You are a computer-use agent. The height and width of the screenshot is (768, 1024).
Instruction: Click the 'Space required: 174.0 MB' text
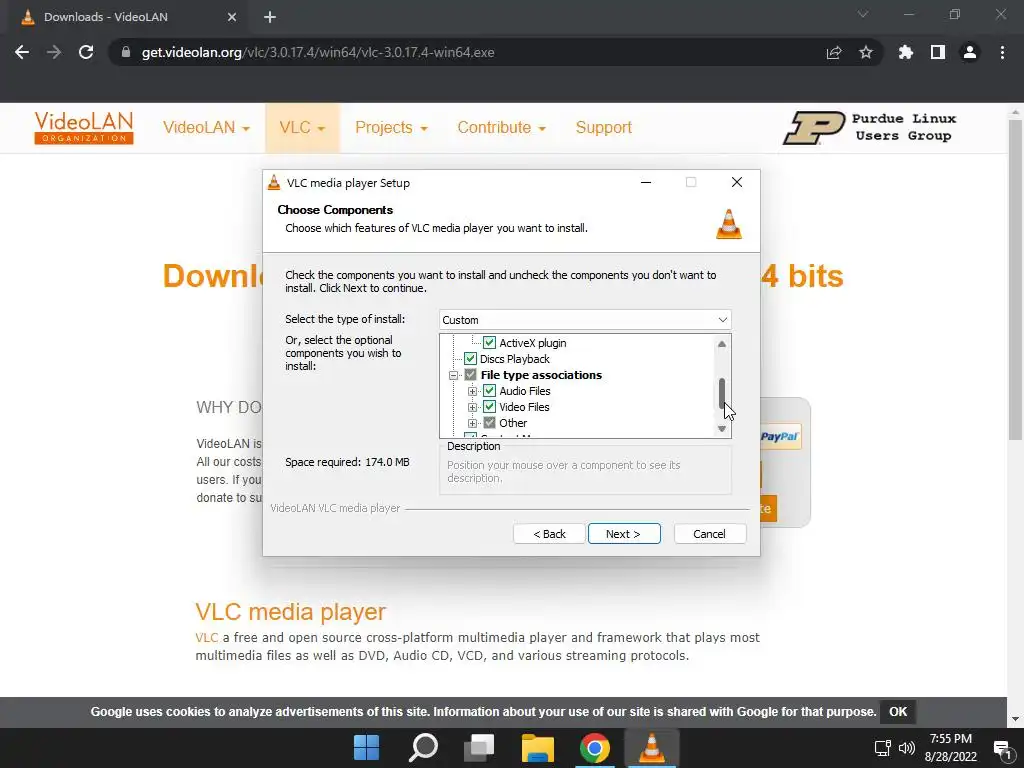coord(347,462)
